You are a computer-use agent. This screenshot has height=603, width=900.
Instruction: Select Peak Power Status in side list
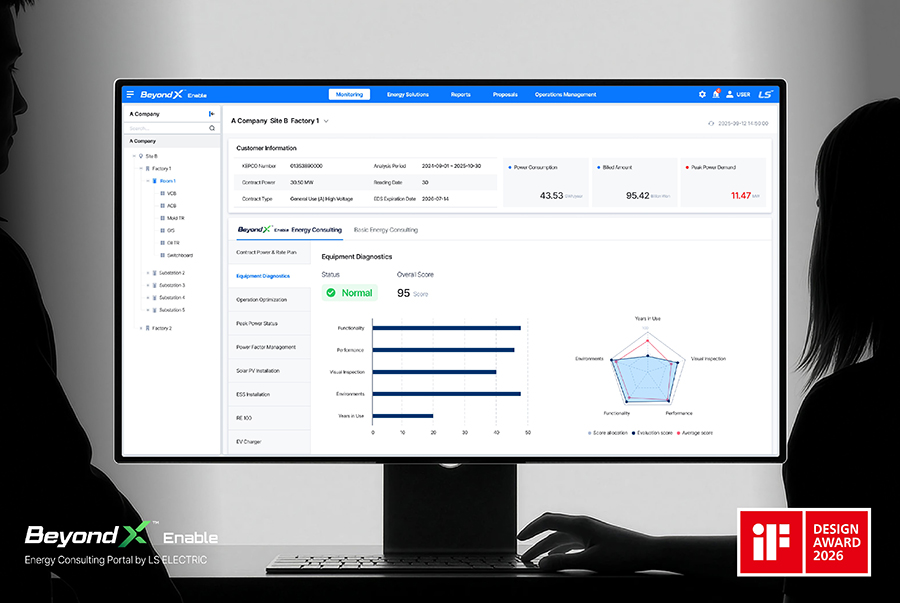click(x=257, y=323)
